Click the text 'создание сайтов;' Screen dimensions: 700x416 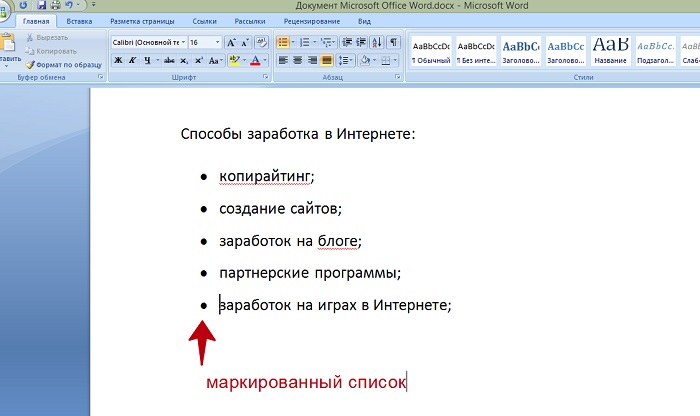280,209
